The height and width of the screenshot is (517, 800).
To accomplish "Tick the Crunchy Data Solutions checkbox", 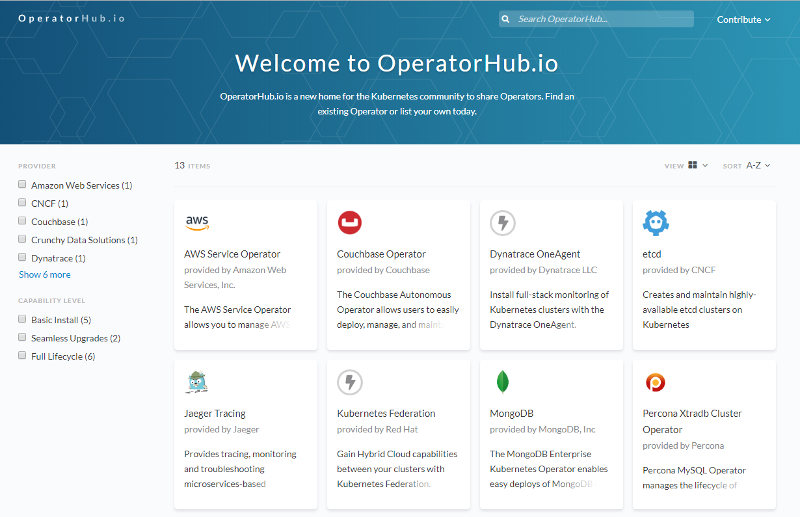I will pos(22,239).
